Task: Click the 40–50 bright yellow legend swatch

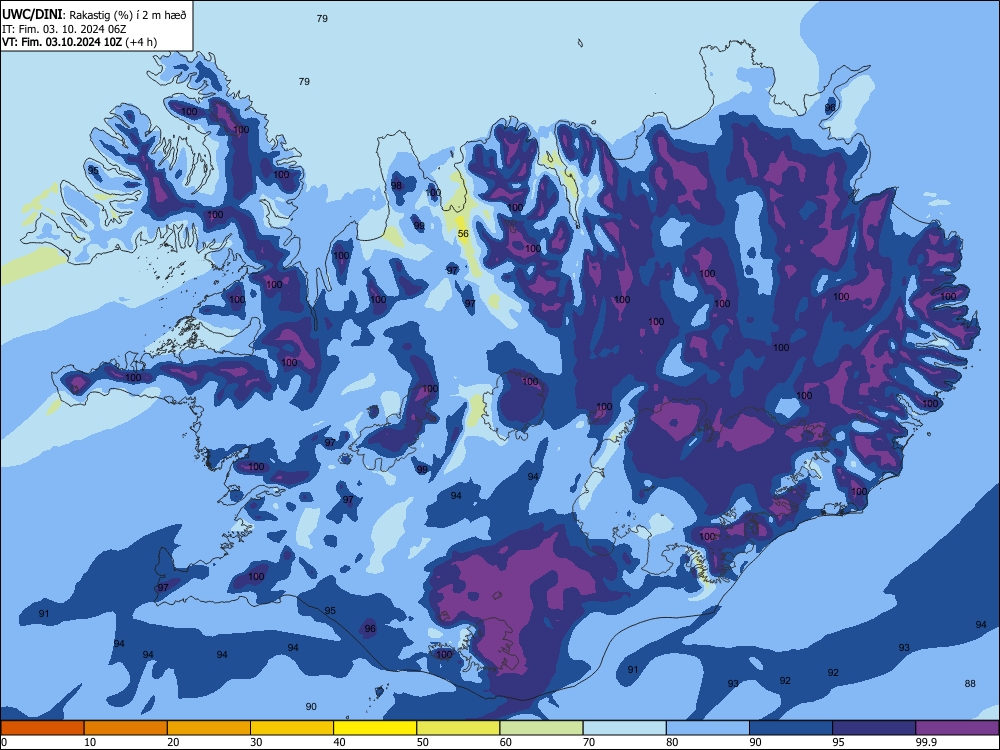Action: click(375, 728)
